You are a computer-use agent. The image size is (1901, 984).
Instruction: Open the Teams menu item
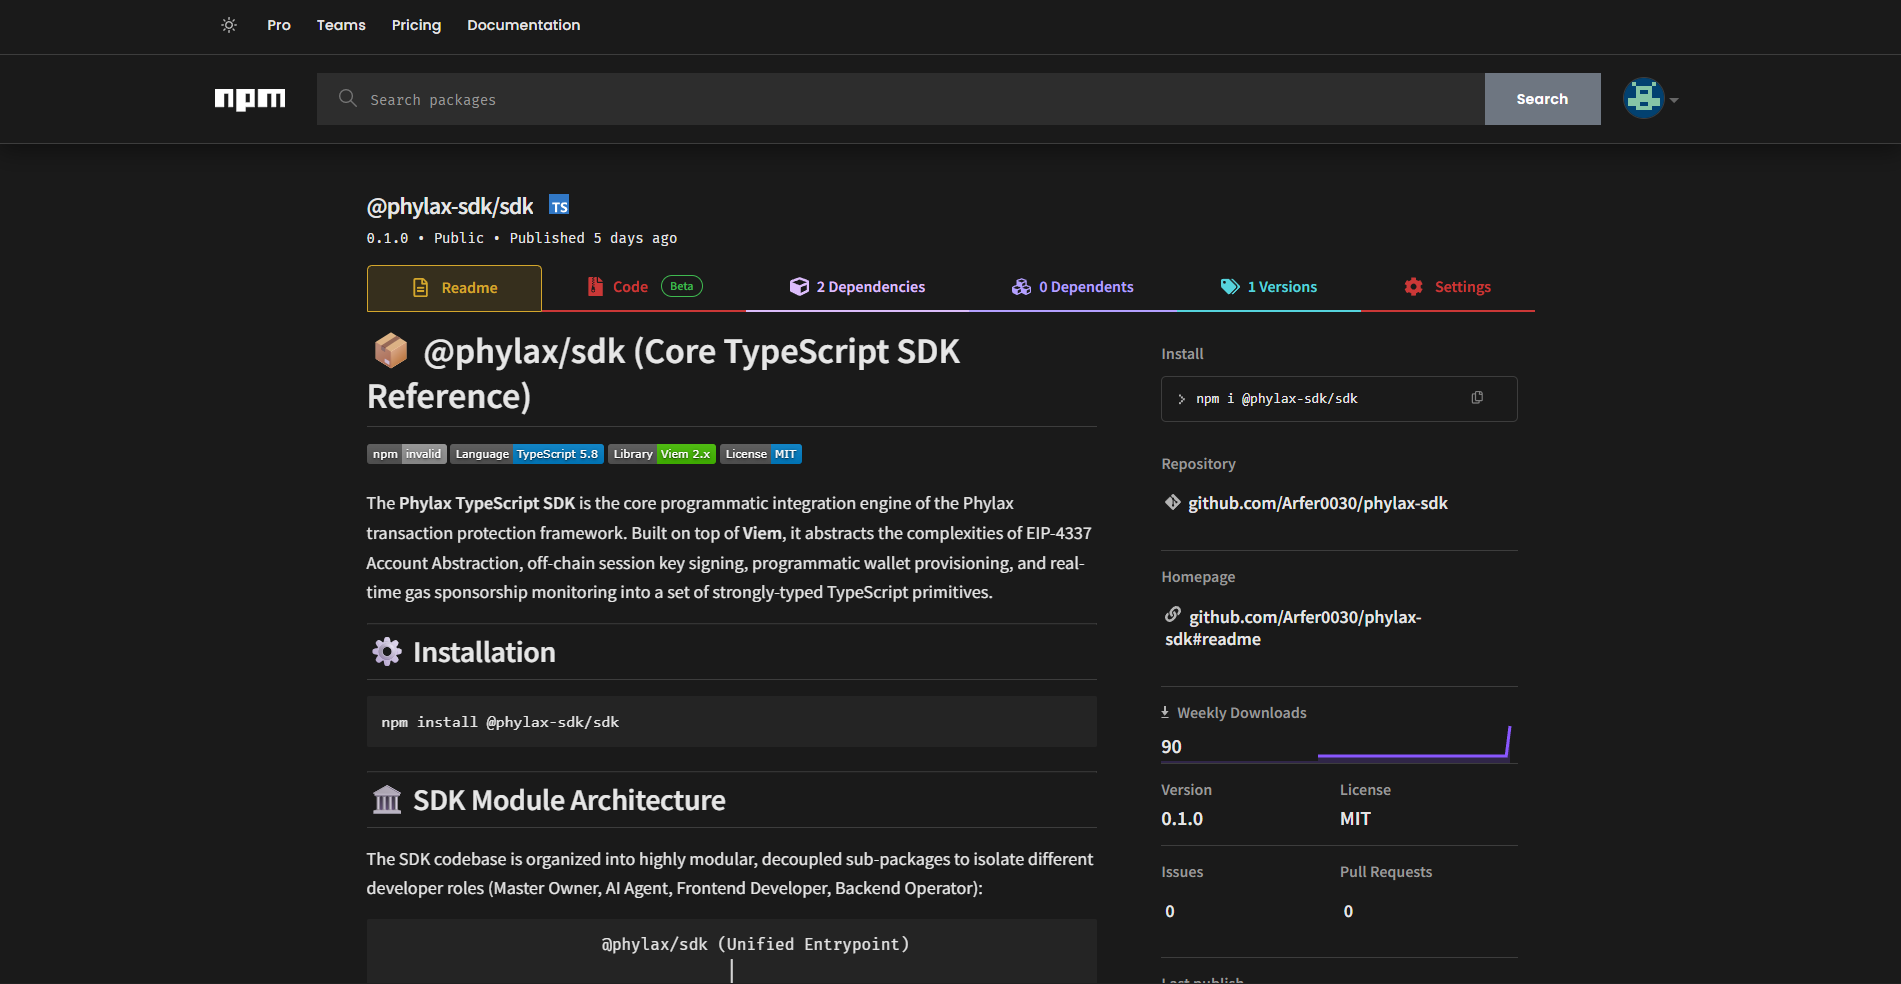(x=341, y=25)
